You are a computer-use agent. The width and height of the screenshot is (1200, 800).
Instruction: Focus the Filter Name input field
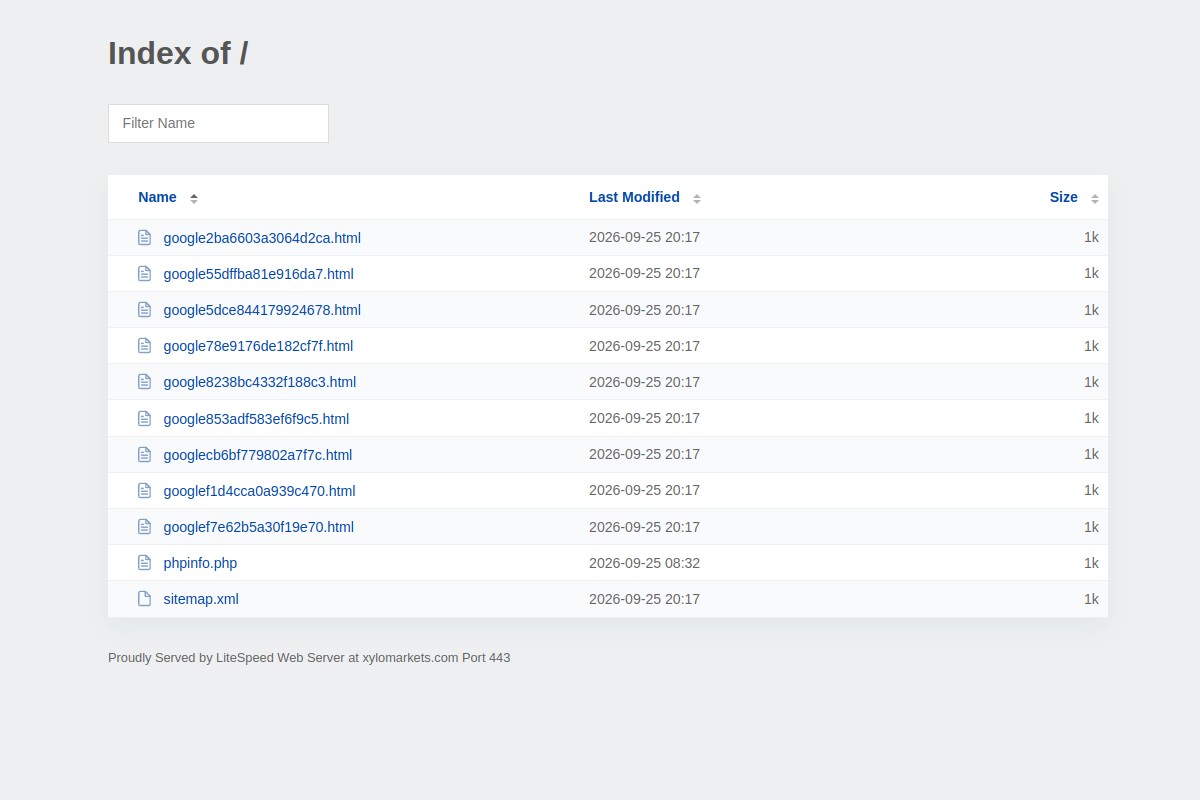tap(218, 123)
